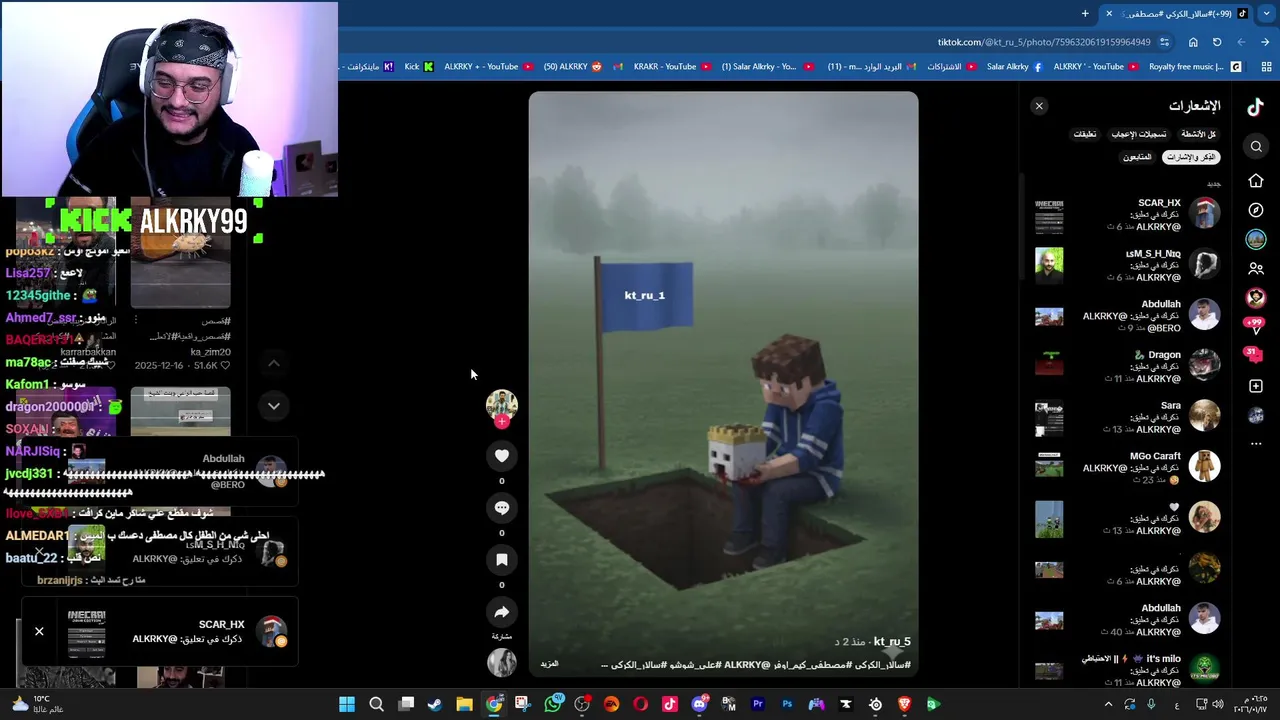Viewport: 1280px width, 720px height.
Task: Reload the TikTok page
Action: (1217, 42)
